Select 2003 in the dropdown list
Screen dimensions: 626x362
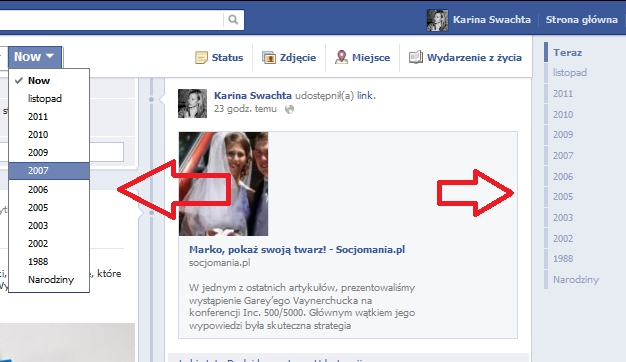[x=49, y=226]
